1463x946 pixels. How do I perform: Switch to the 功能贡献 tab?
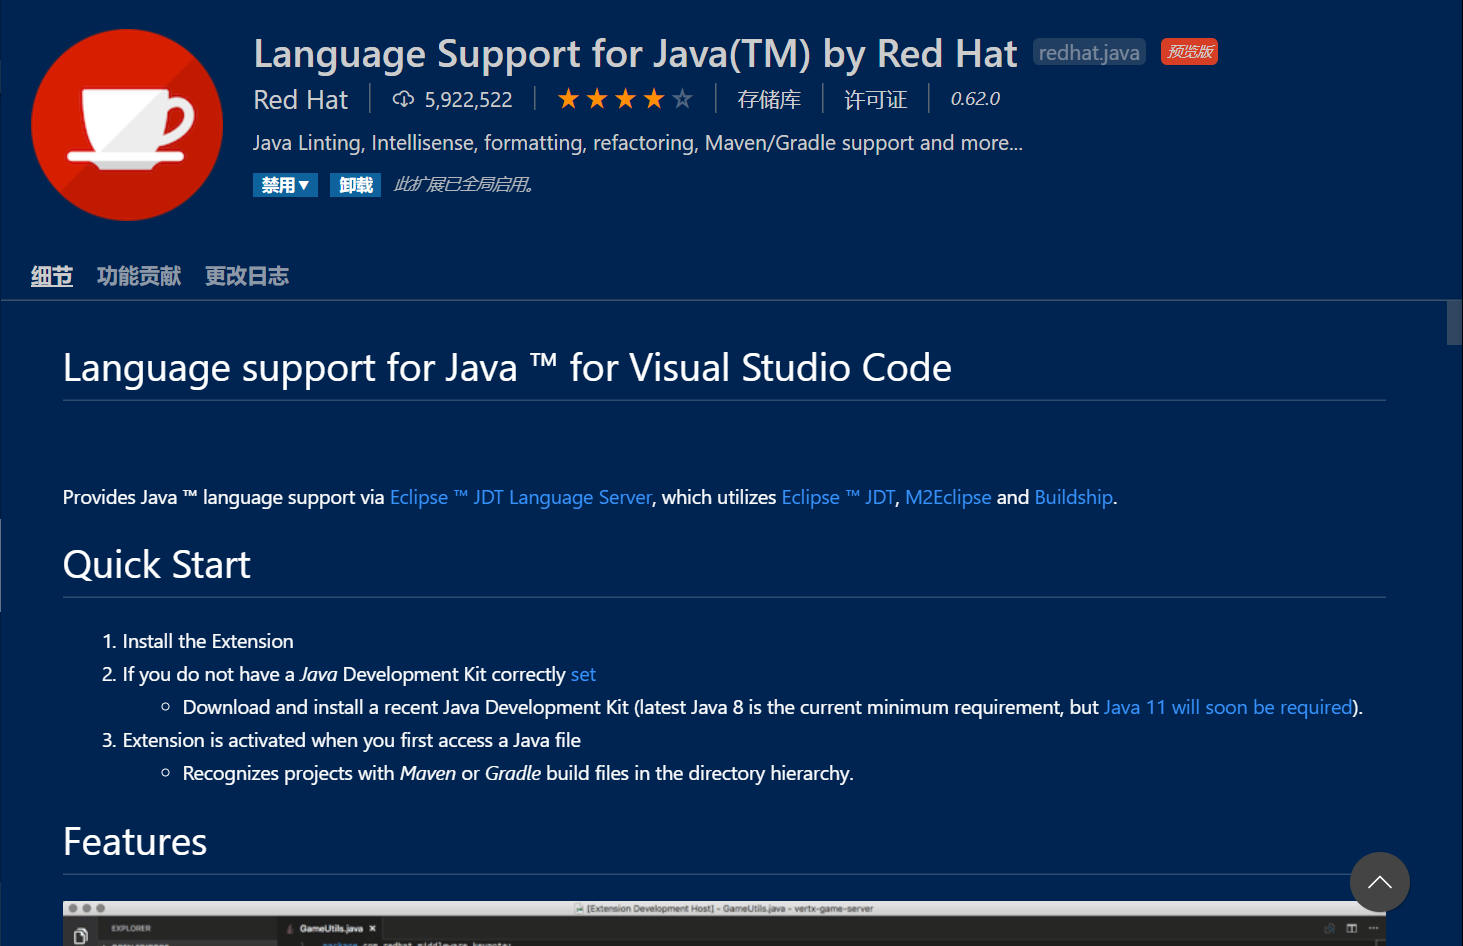coord(139,276)
